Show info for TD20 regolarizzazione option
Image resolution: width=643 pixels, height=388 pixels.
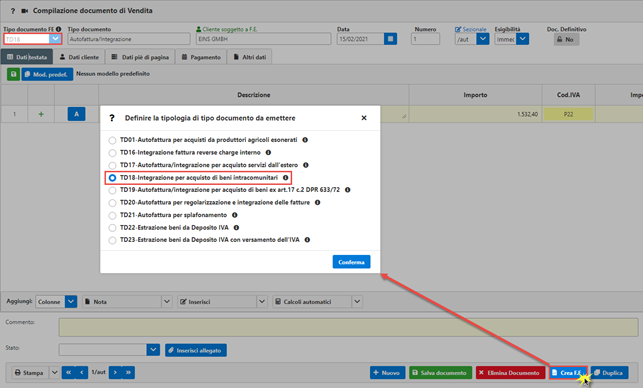tap(317, 202)
